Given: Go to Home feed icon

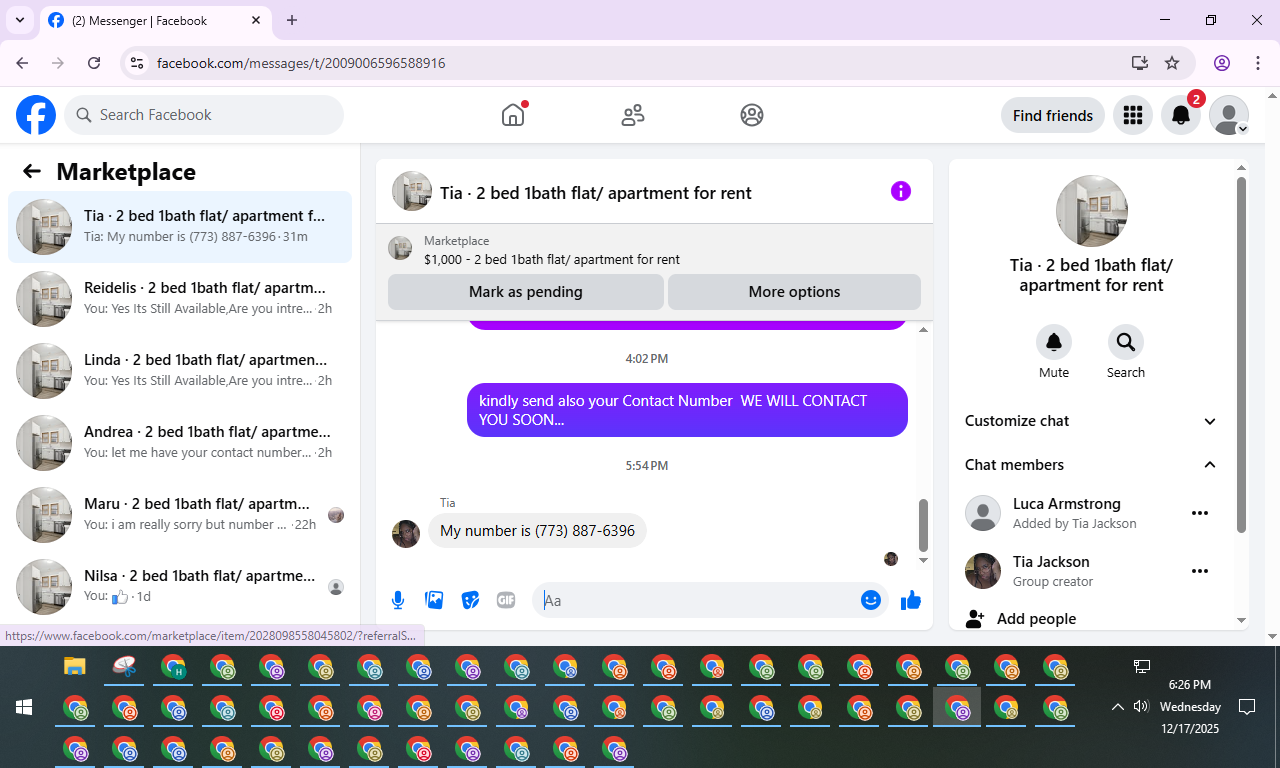Looking at the screenshot, I should 513,115.
